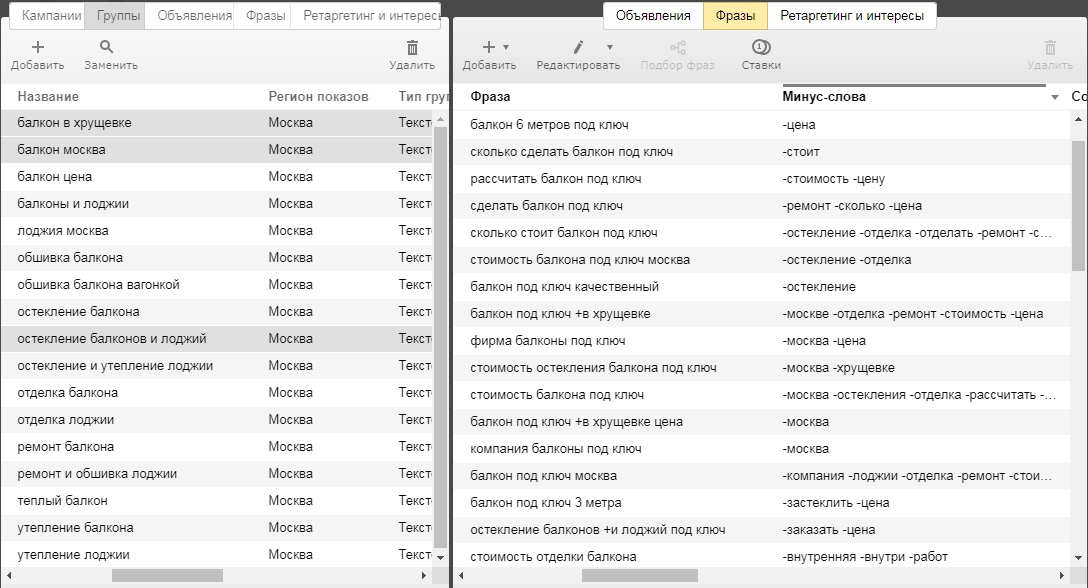Select phrase 'балкон под ключ качественный'

[x=565, y=287]
